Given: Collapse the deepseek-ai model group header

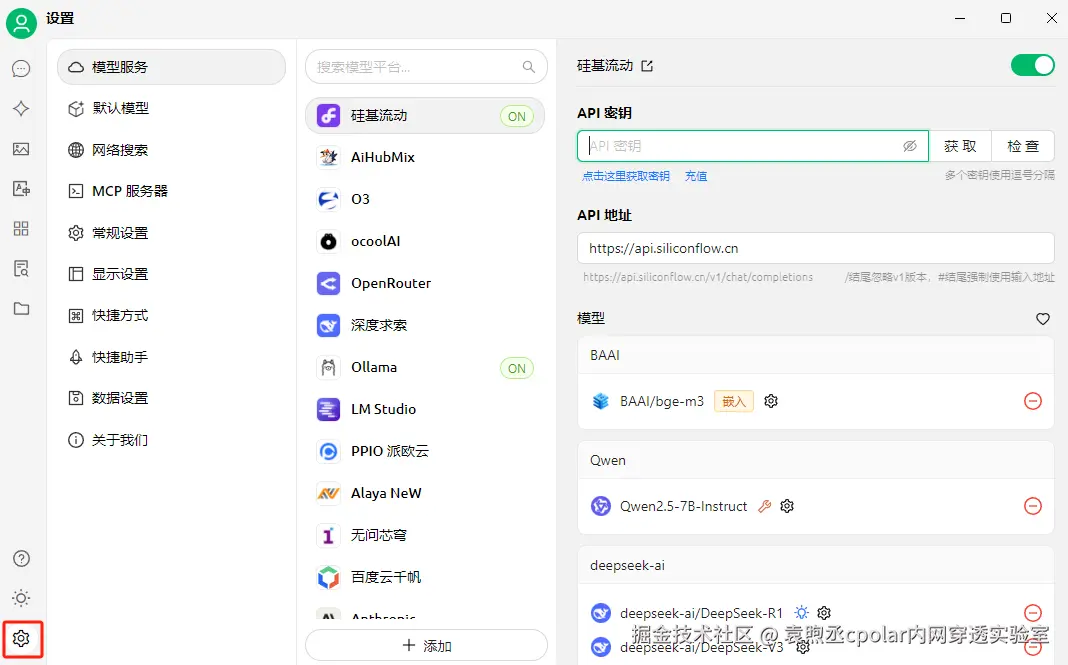Looking at the screenshot, I should tap(815, 566).
